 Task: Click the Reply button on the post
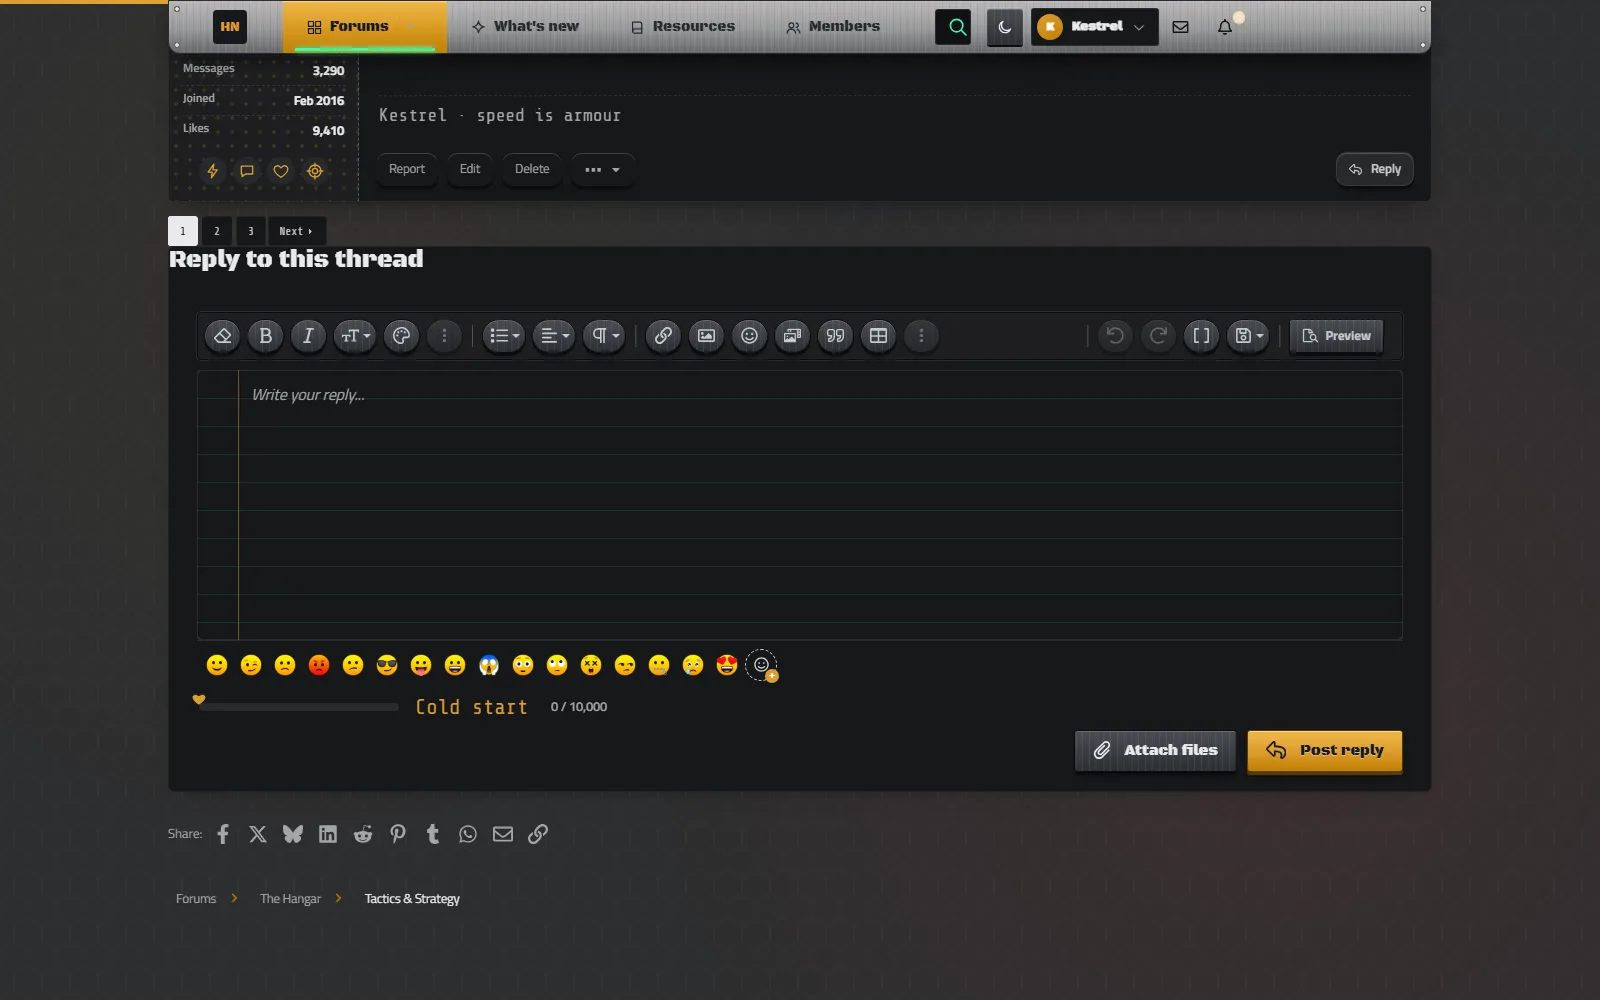[x=1374, y=169]
